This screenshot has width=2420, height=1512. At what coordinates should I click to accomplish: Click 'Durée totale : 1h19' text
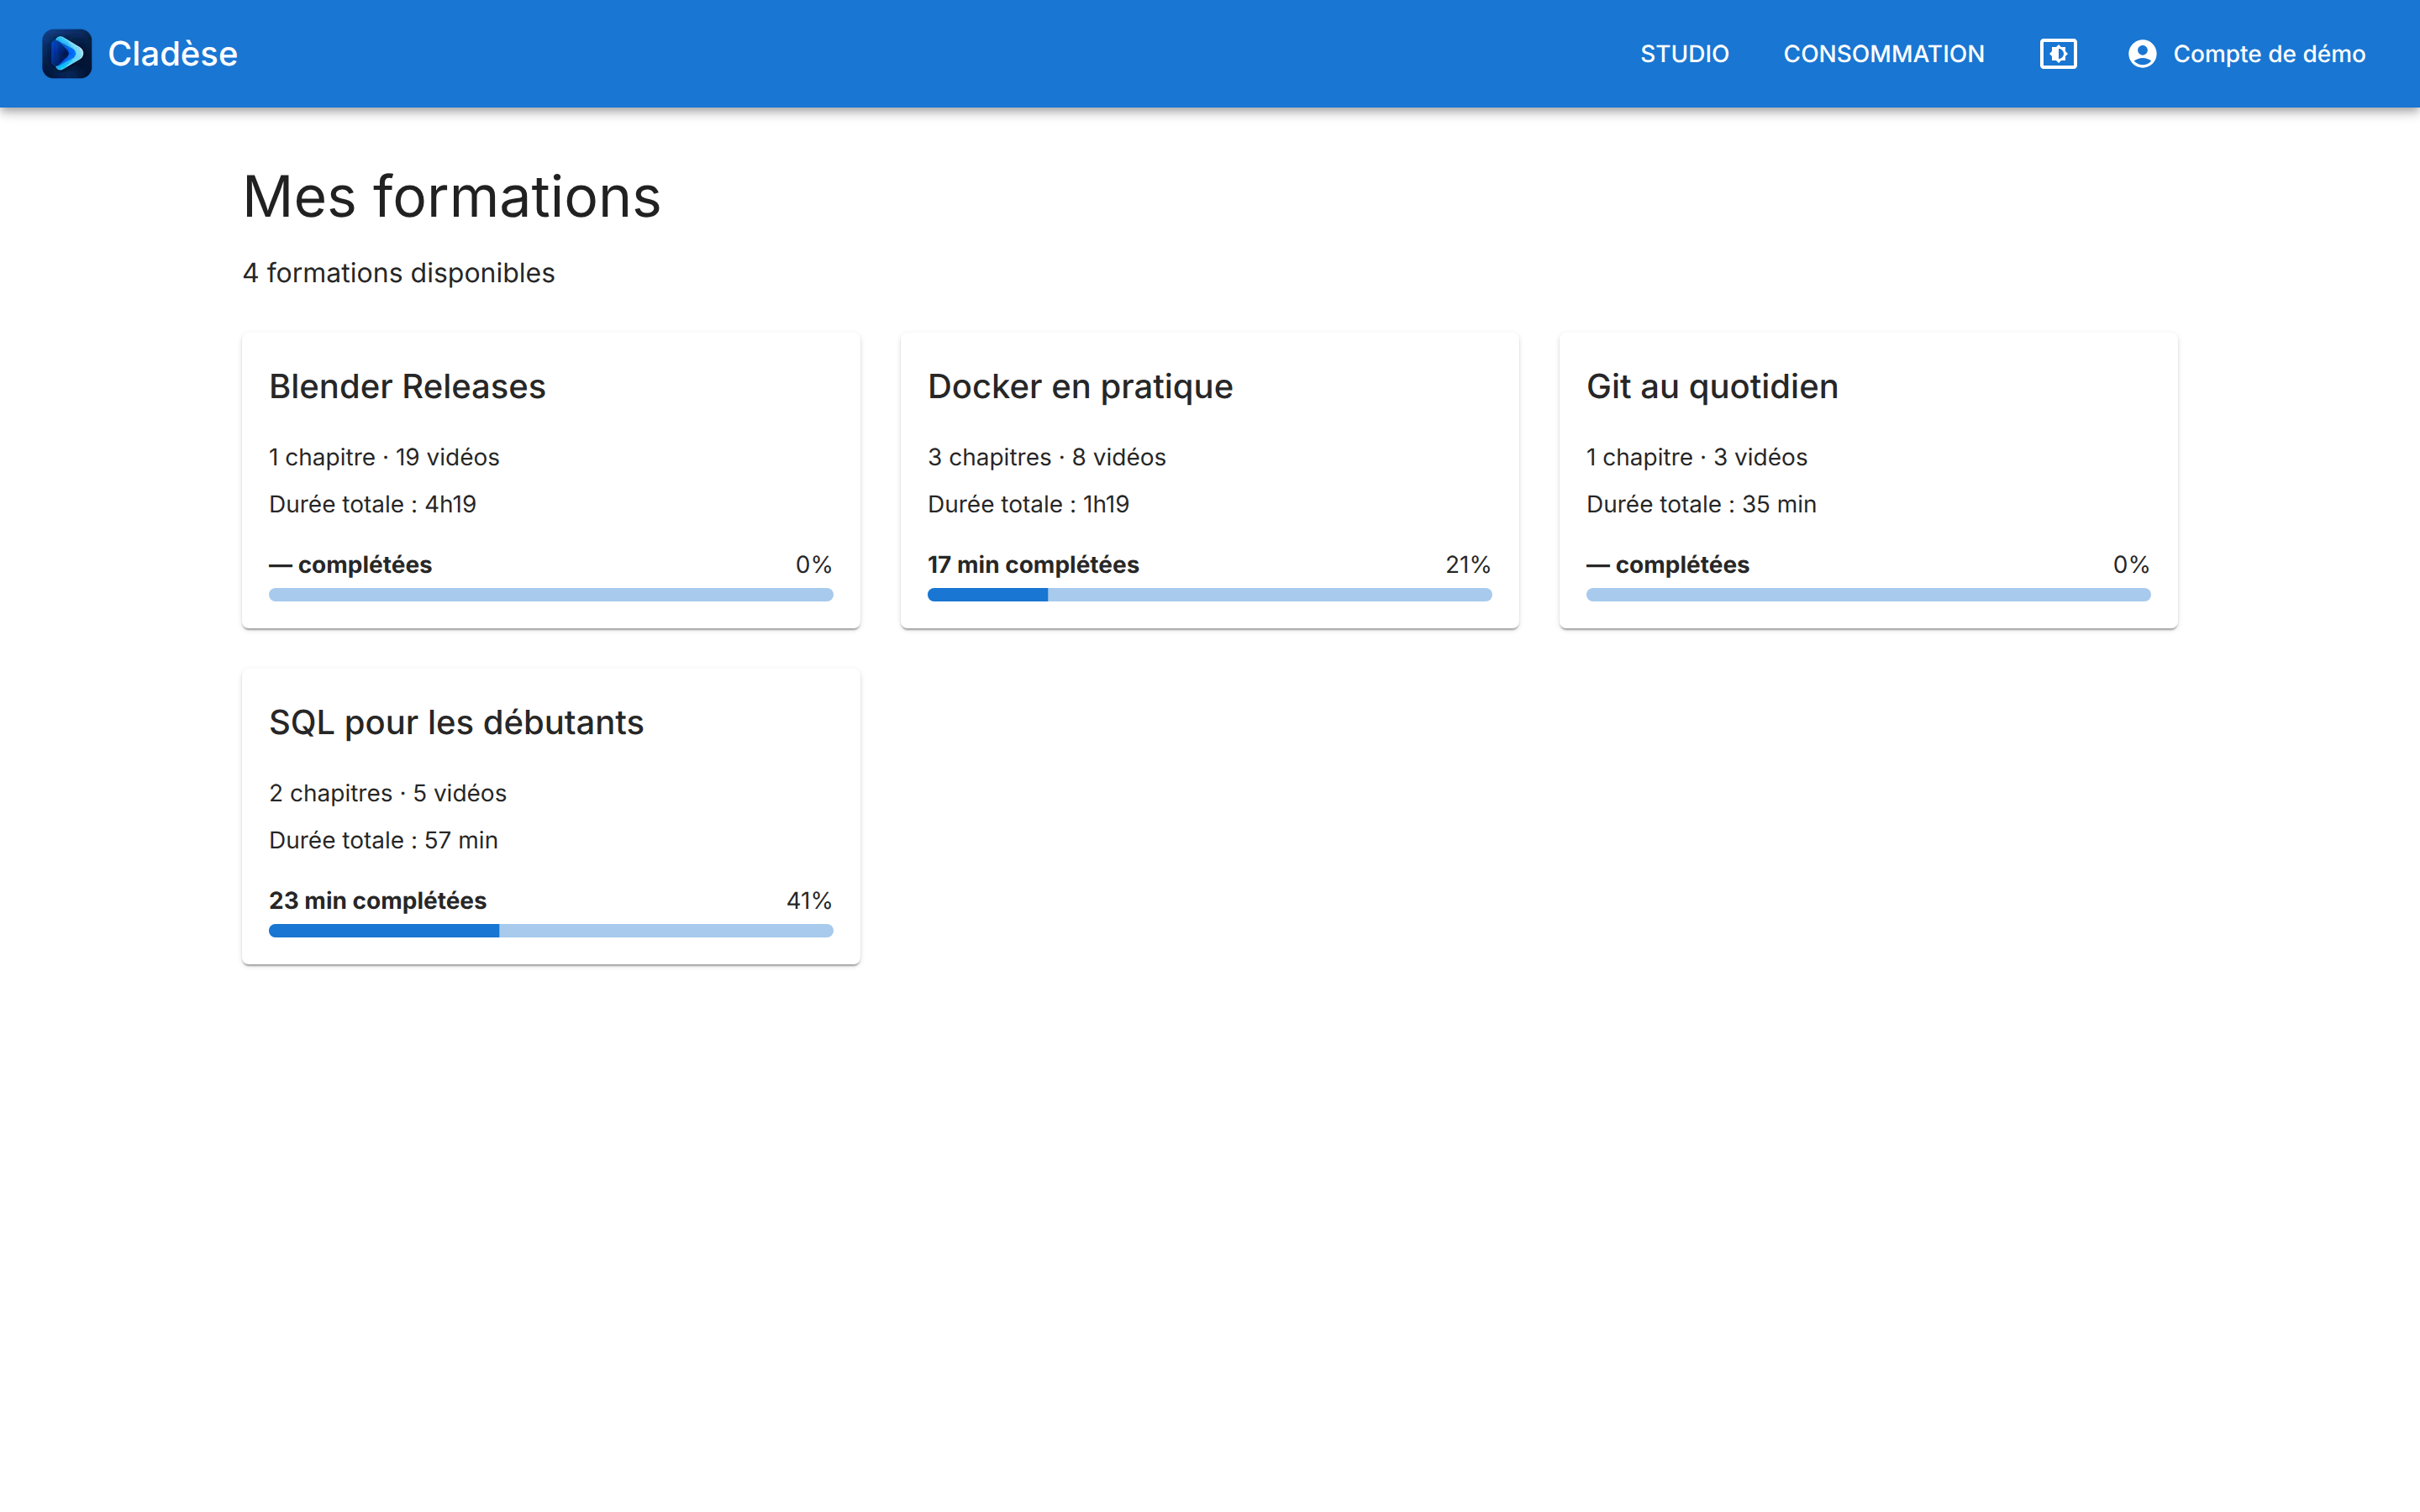(1028, 504)
